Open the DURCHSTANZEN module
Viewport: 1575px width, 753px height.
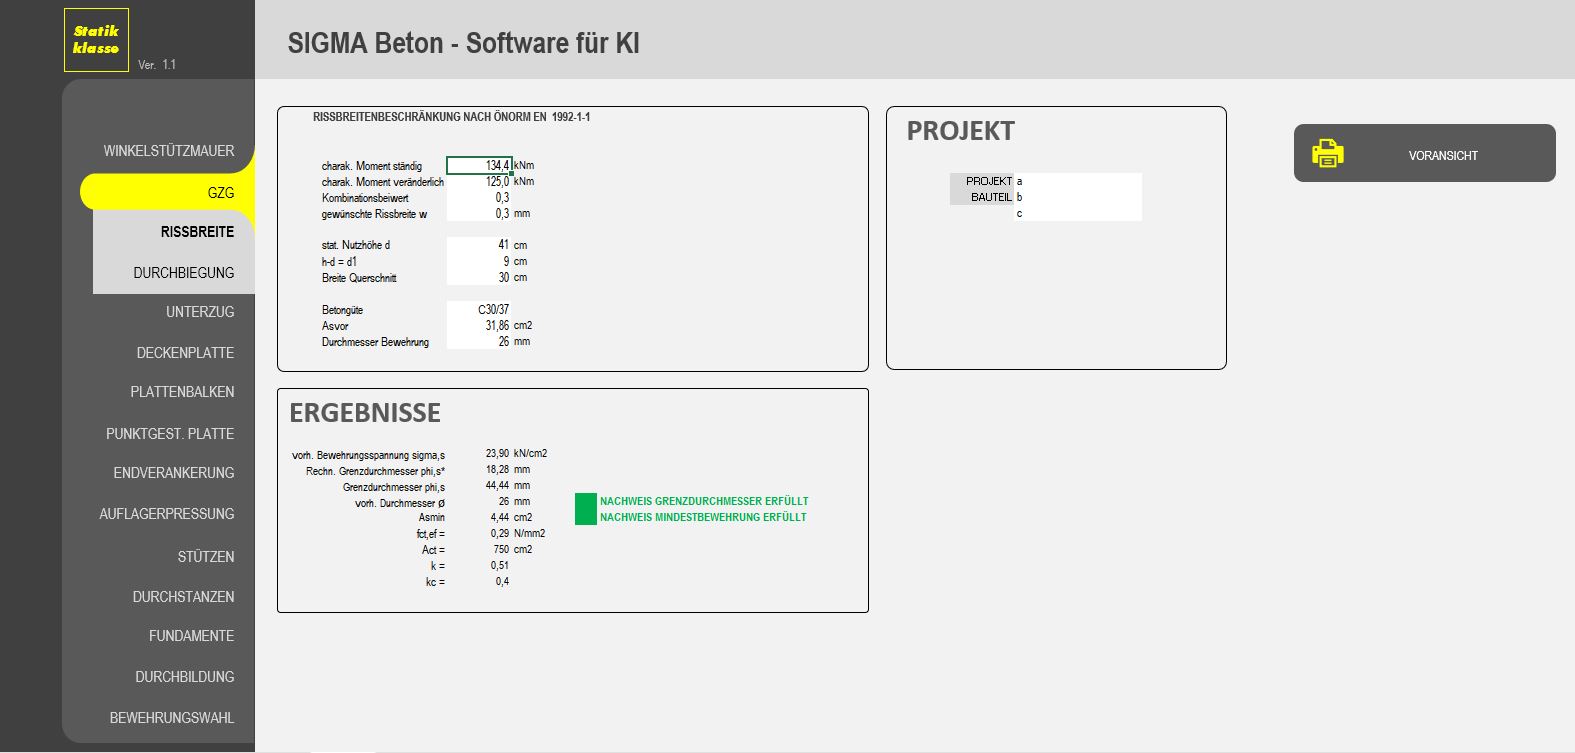(x=183, y=597)
